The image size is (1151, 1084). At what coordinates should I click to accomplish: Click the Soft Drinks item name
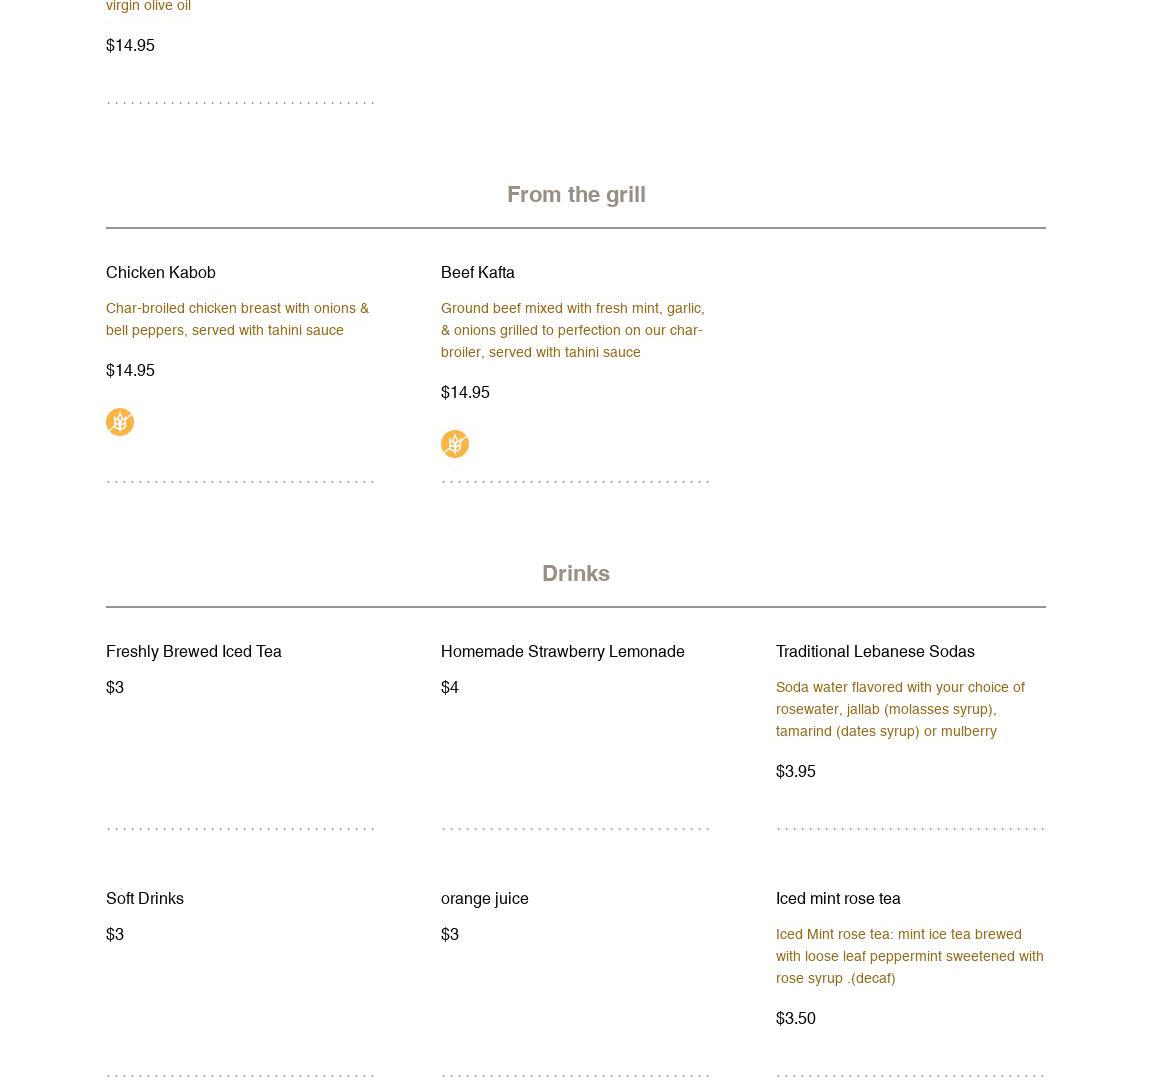click(x=145, y=898)
